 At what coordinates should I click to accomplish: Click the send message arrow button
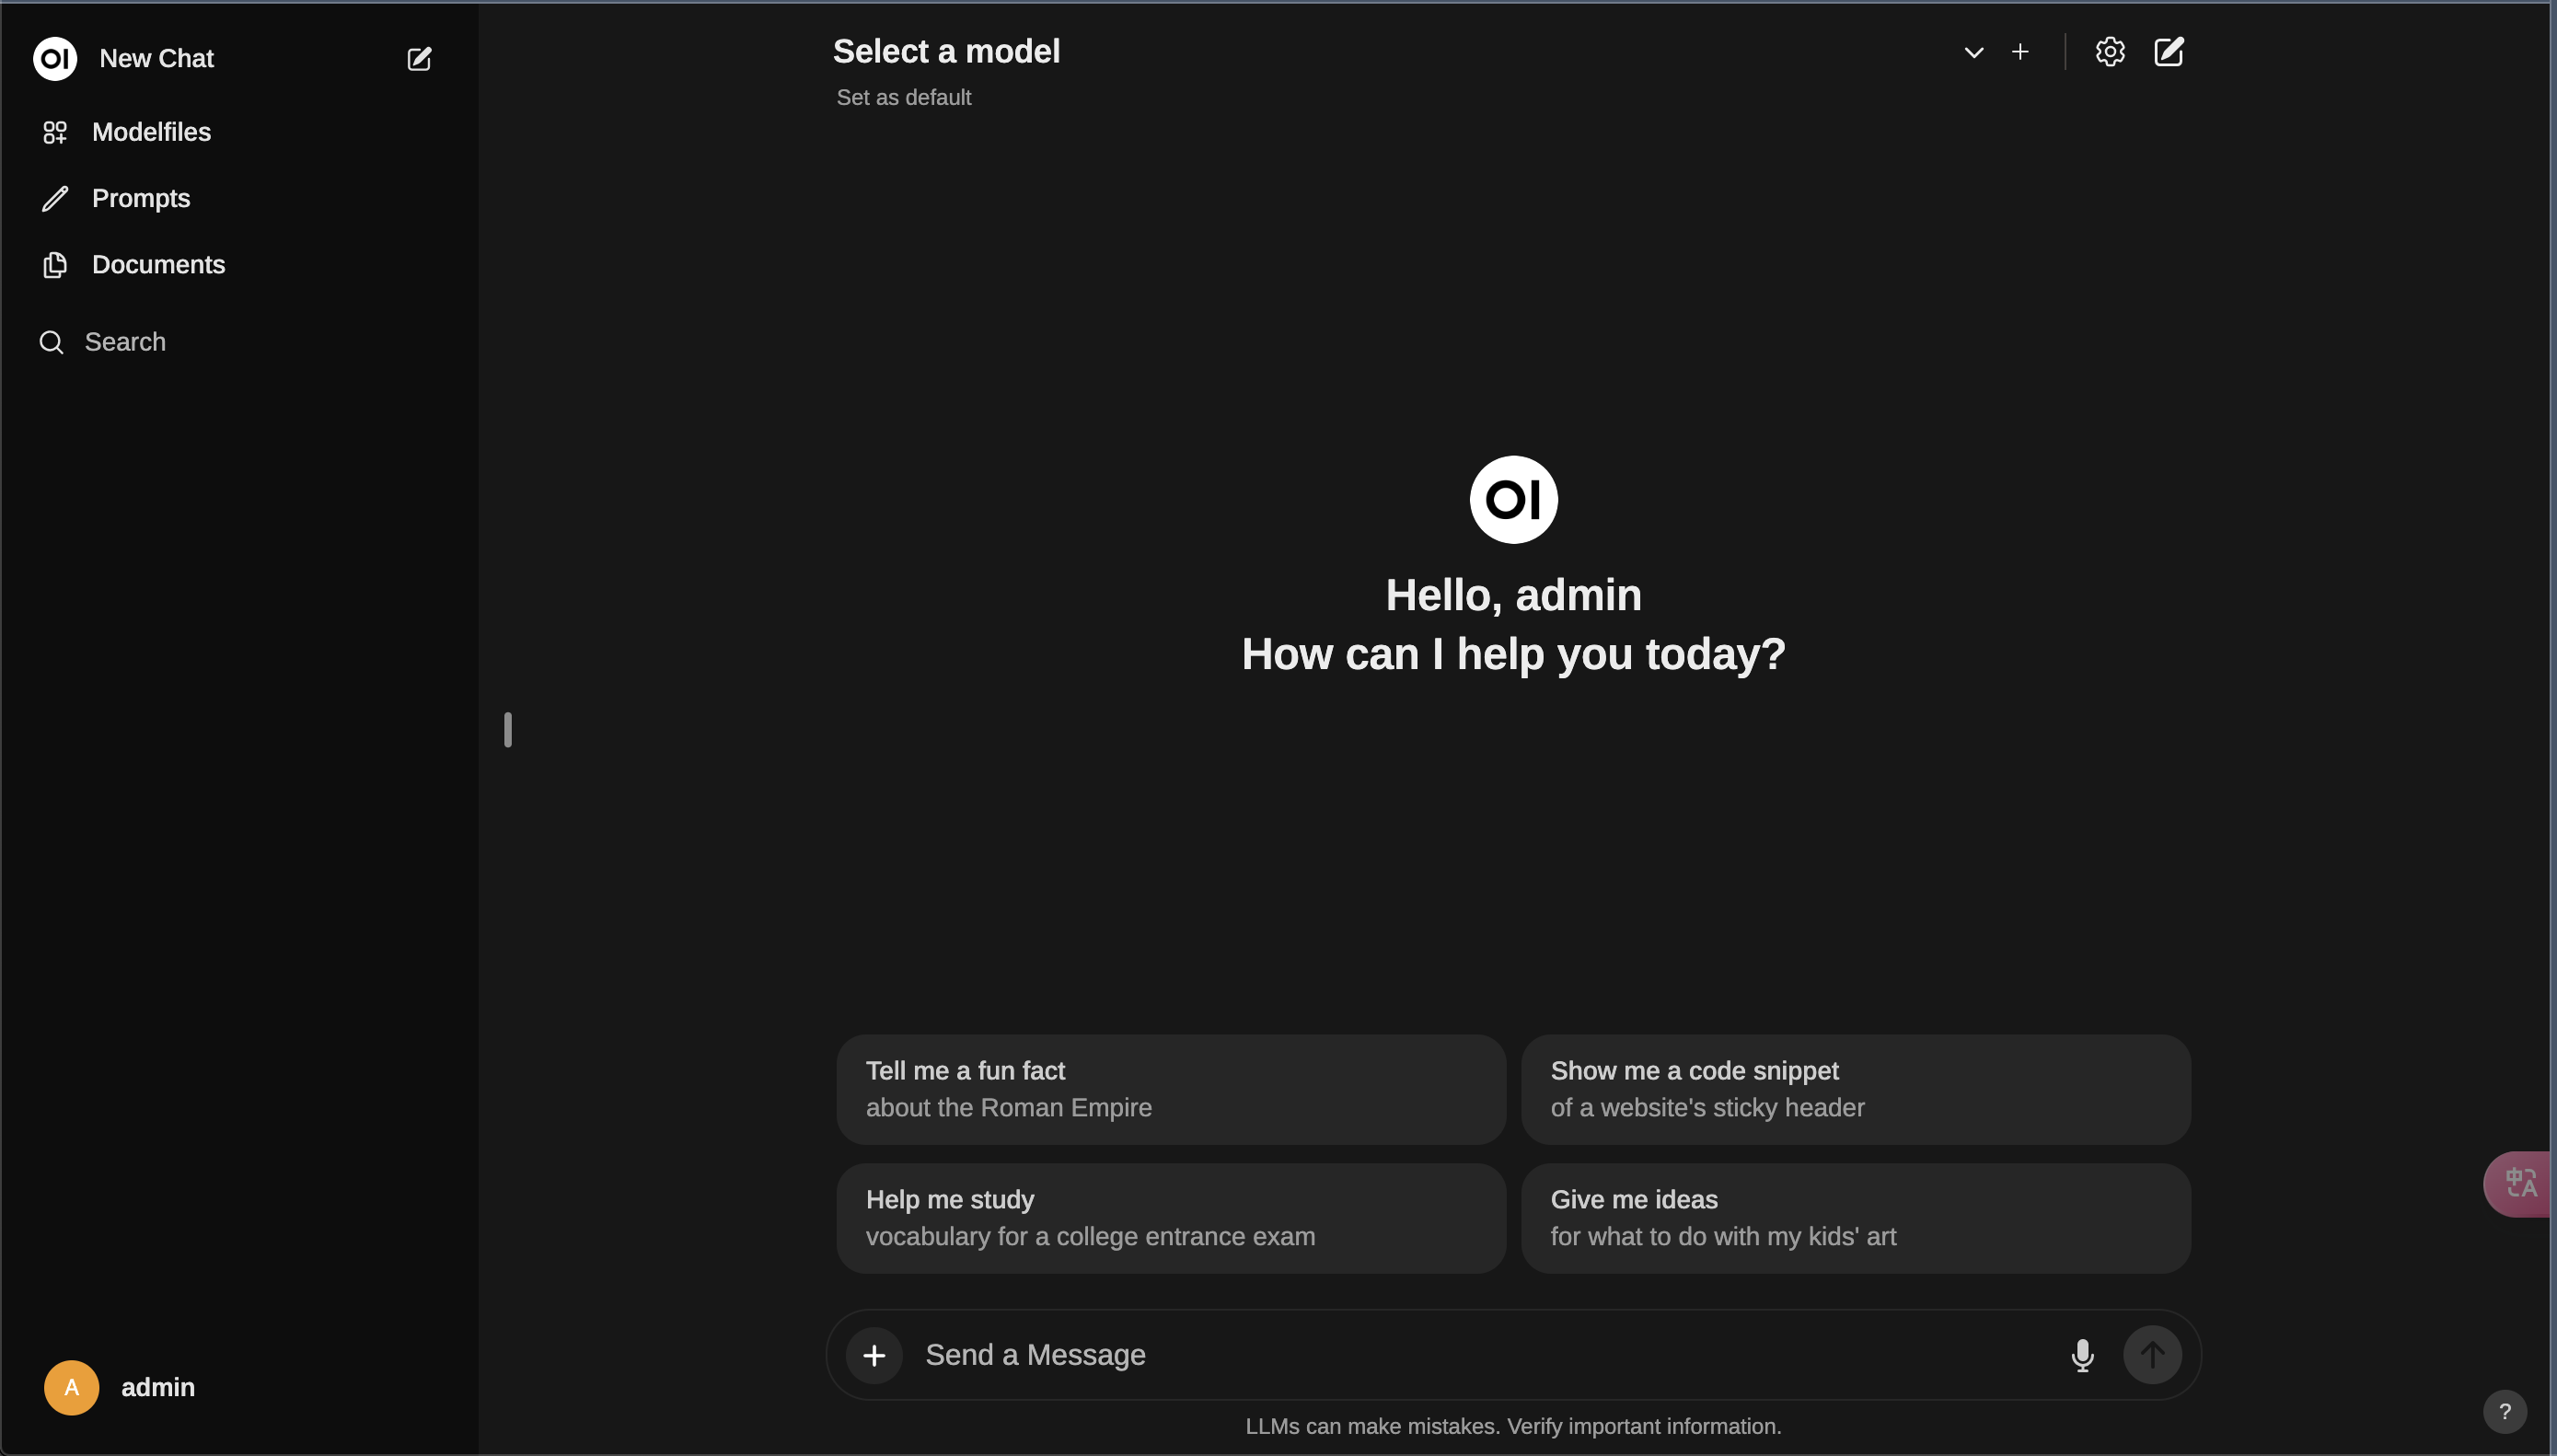pyautogui.click(x=2152, y=1355)
